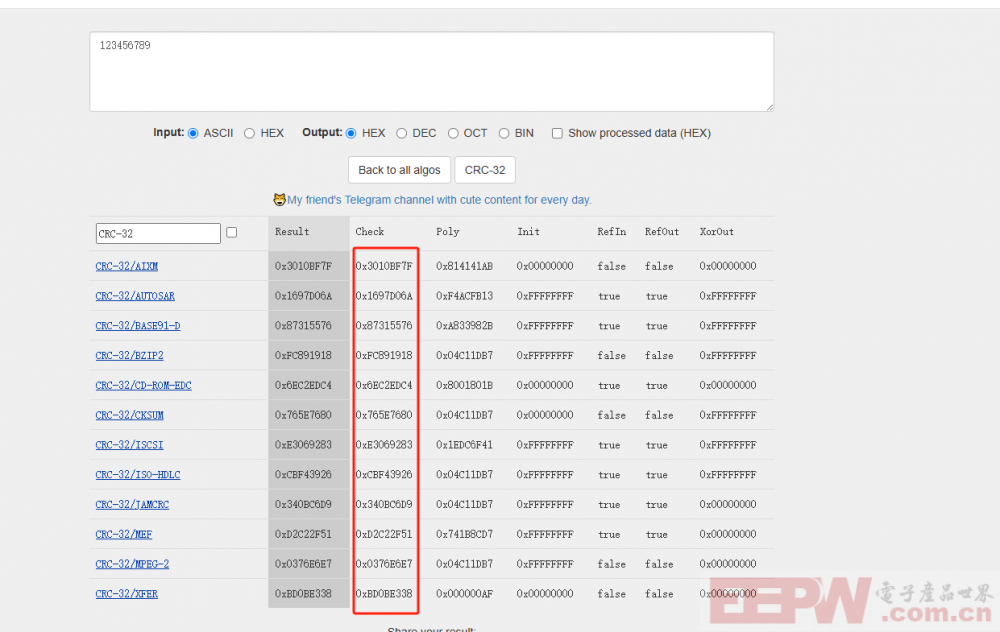This screenshot has width=1000, height=632.
Task: Click Poly value 0xF4ACFB13
Action: pos(464,296)
